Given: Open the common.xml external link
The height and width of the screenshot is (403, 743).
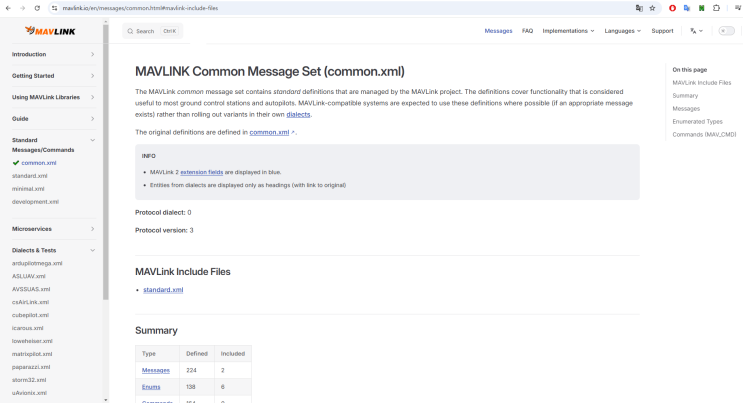Looking at the screenshot, I should pyautogui.click(x=269, y=132).
